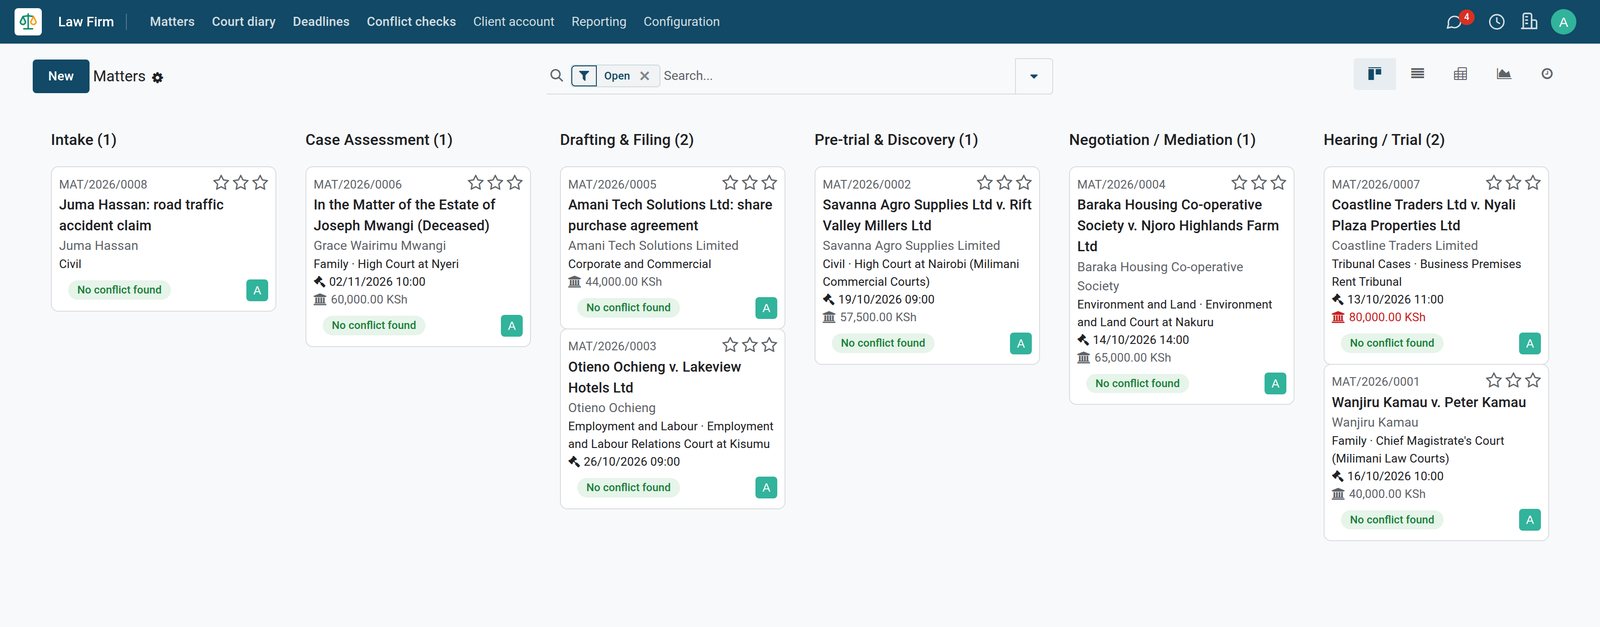
Task: Click the New button
Action: pos(61,76)
